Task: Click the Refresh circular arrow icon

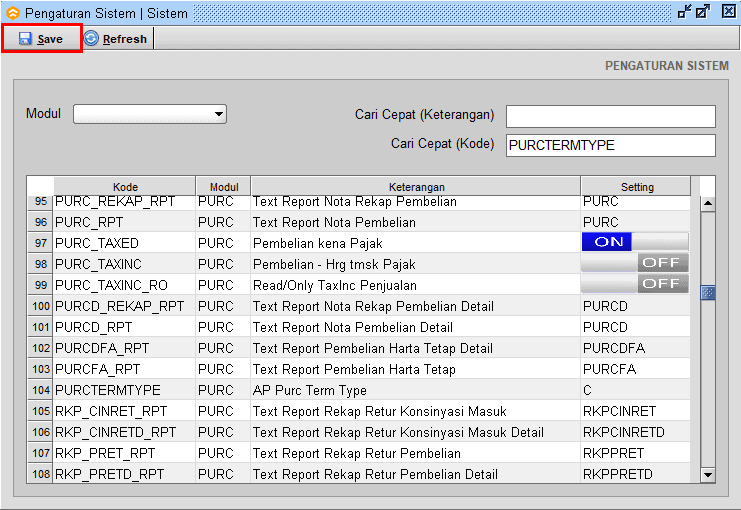Action: (91, 38)
